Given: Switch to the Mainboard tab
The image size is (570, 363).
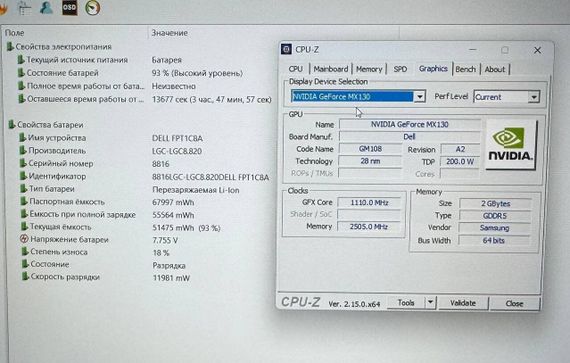Looking at the screenshot, I should click(x=330, y=69).
